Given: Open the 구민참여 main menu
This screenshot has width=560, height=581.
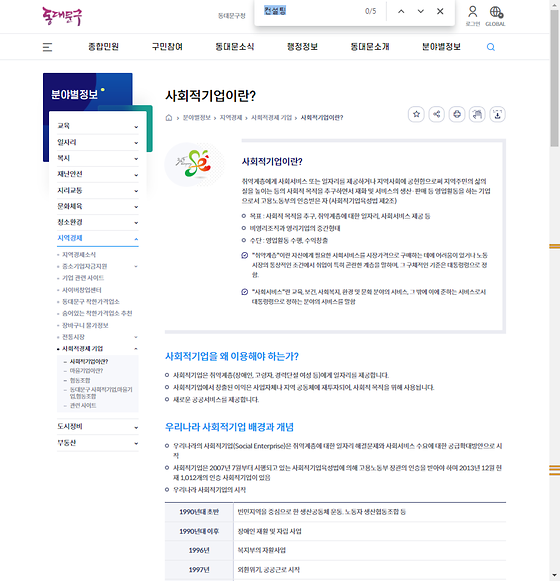Looking at the screenshot, I should click(x=167, y=47).
